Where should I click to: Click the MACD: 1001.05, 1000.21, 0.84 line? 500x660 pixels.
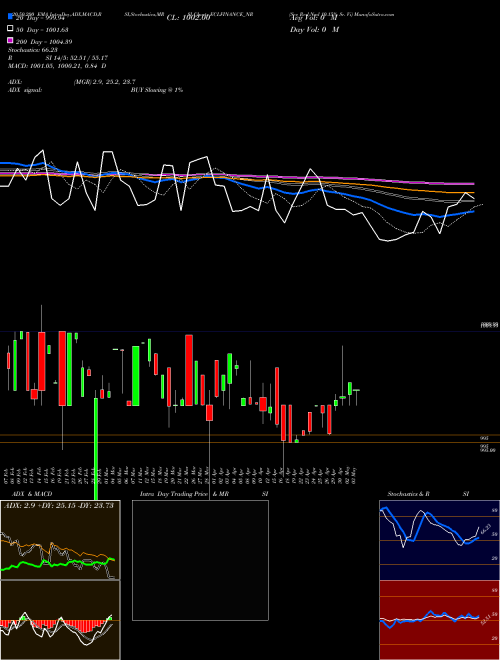pos(57,66)
